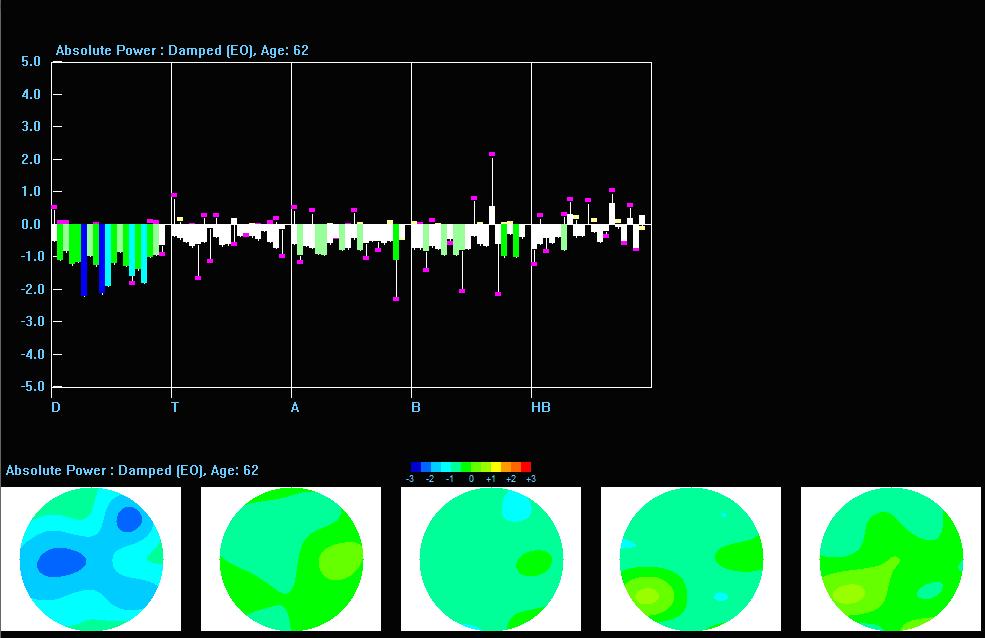Click the first (delta) topographic head map
Viewport: 985px width, 638px height.
[x=91, y=559]
